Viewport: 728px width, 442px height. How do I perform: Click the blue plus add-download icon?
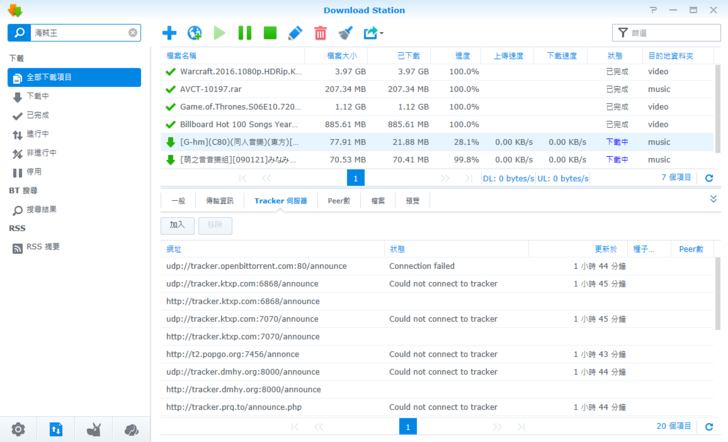(169, 33)
